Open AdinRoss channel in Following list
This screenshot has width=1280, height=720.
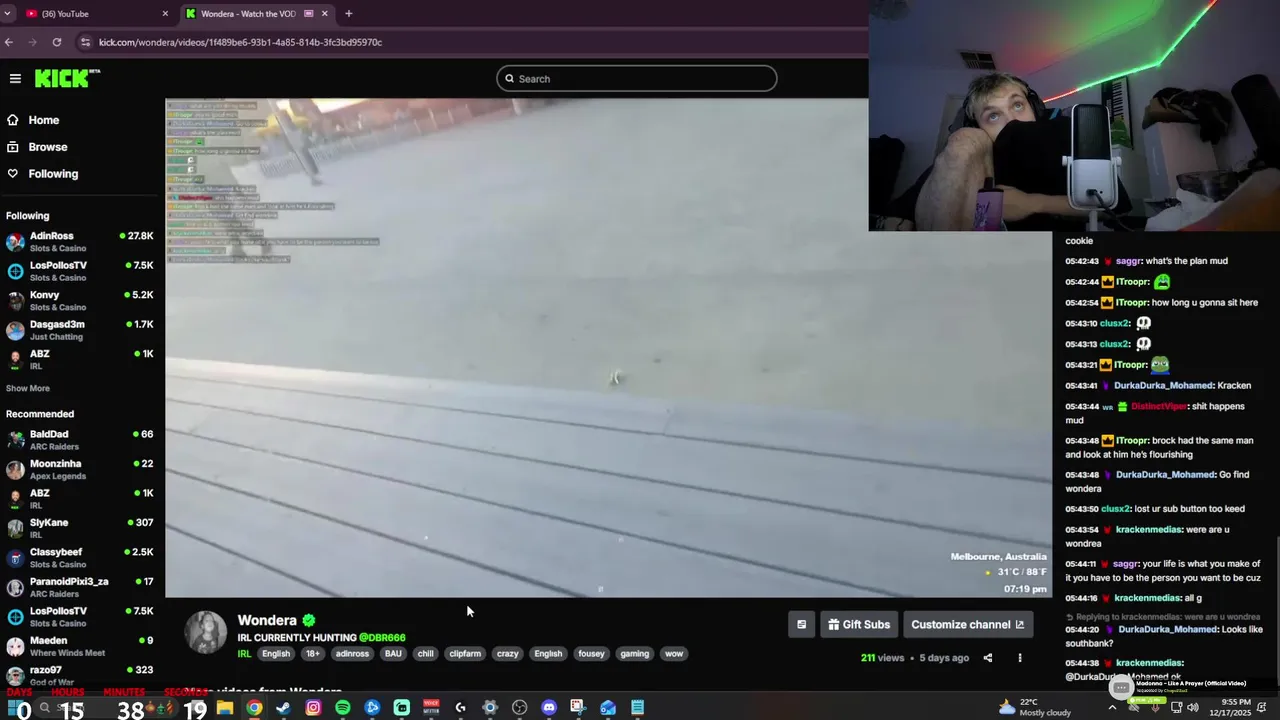80,242
